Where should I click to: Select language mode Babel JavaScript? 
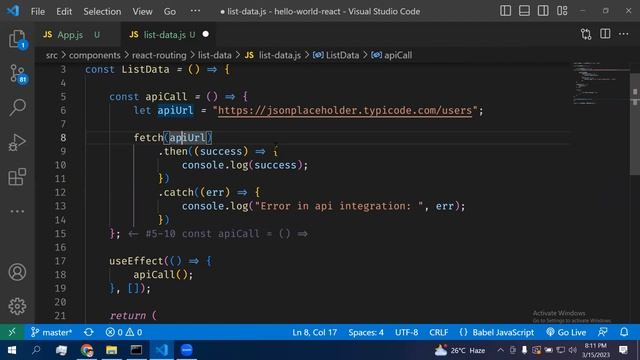497,332
